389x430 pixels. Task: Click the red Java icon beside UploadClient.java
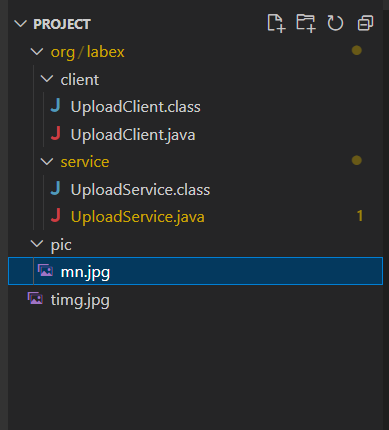pos(56,133)
